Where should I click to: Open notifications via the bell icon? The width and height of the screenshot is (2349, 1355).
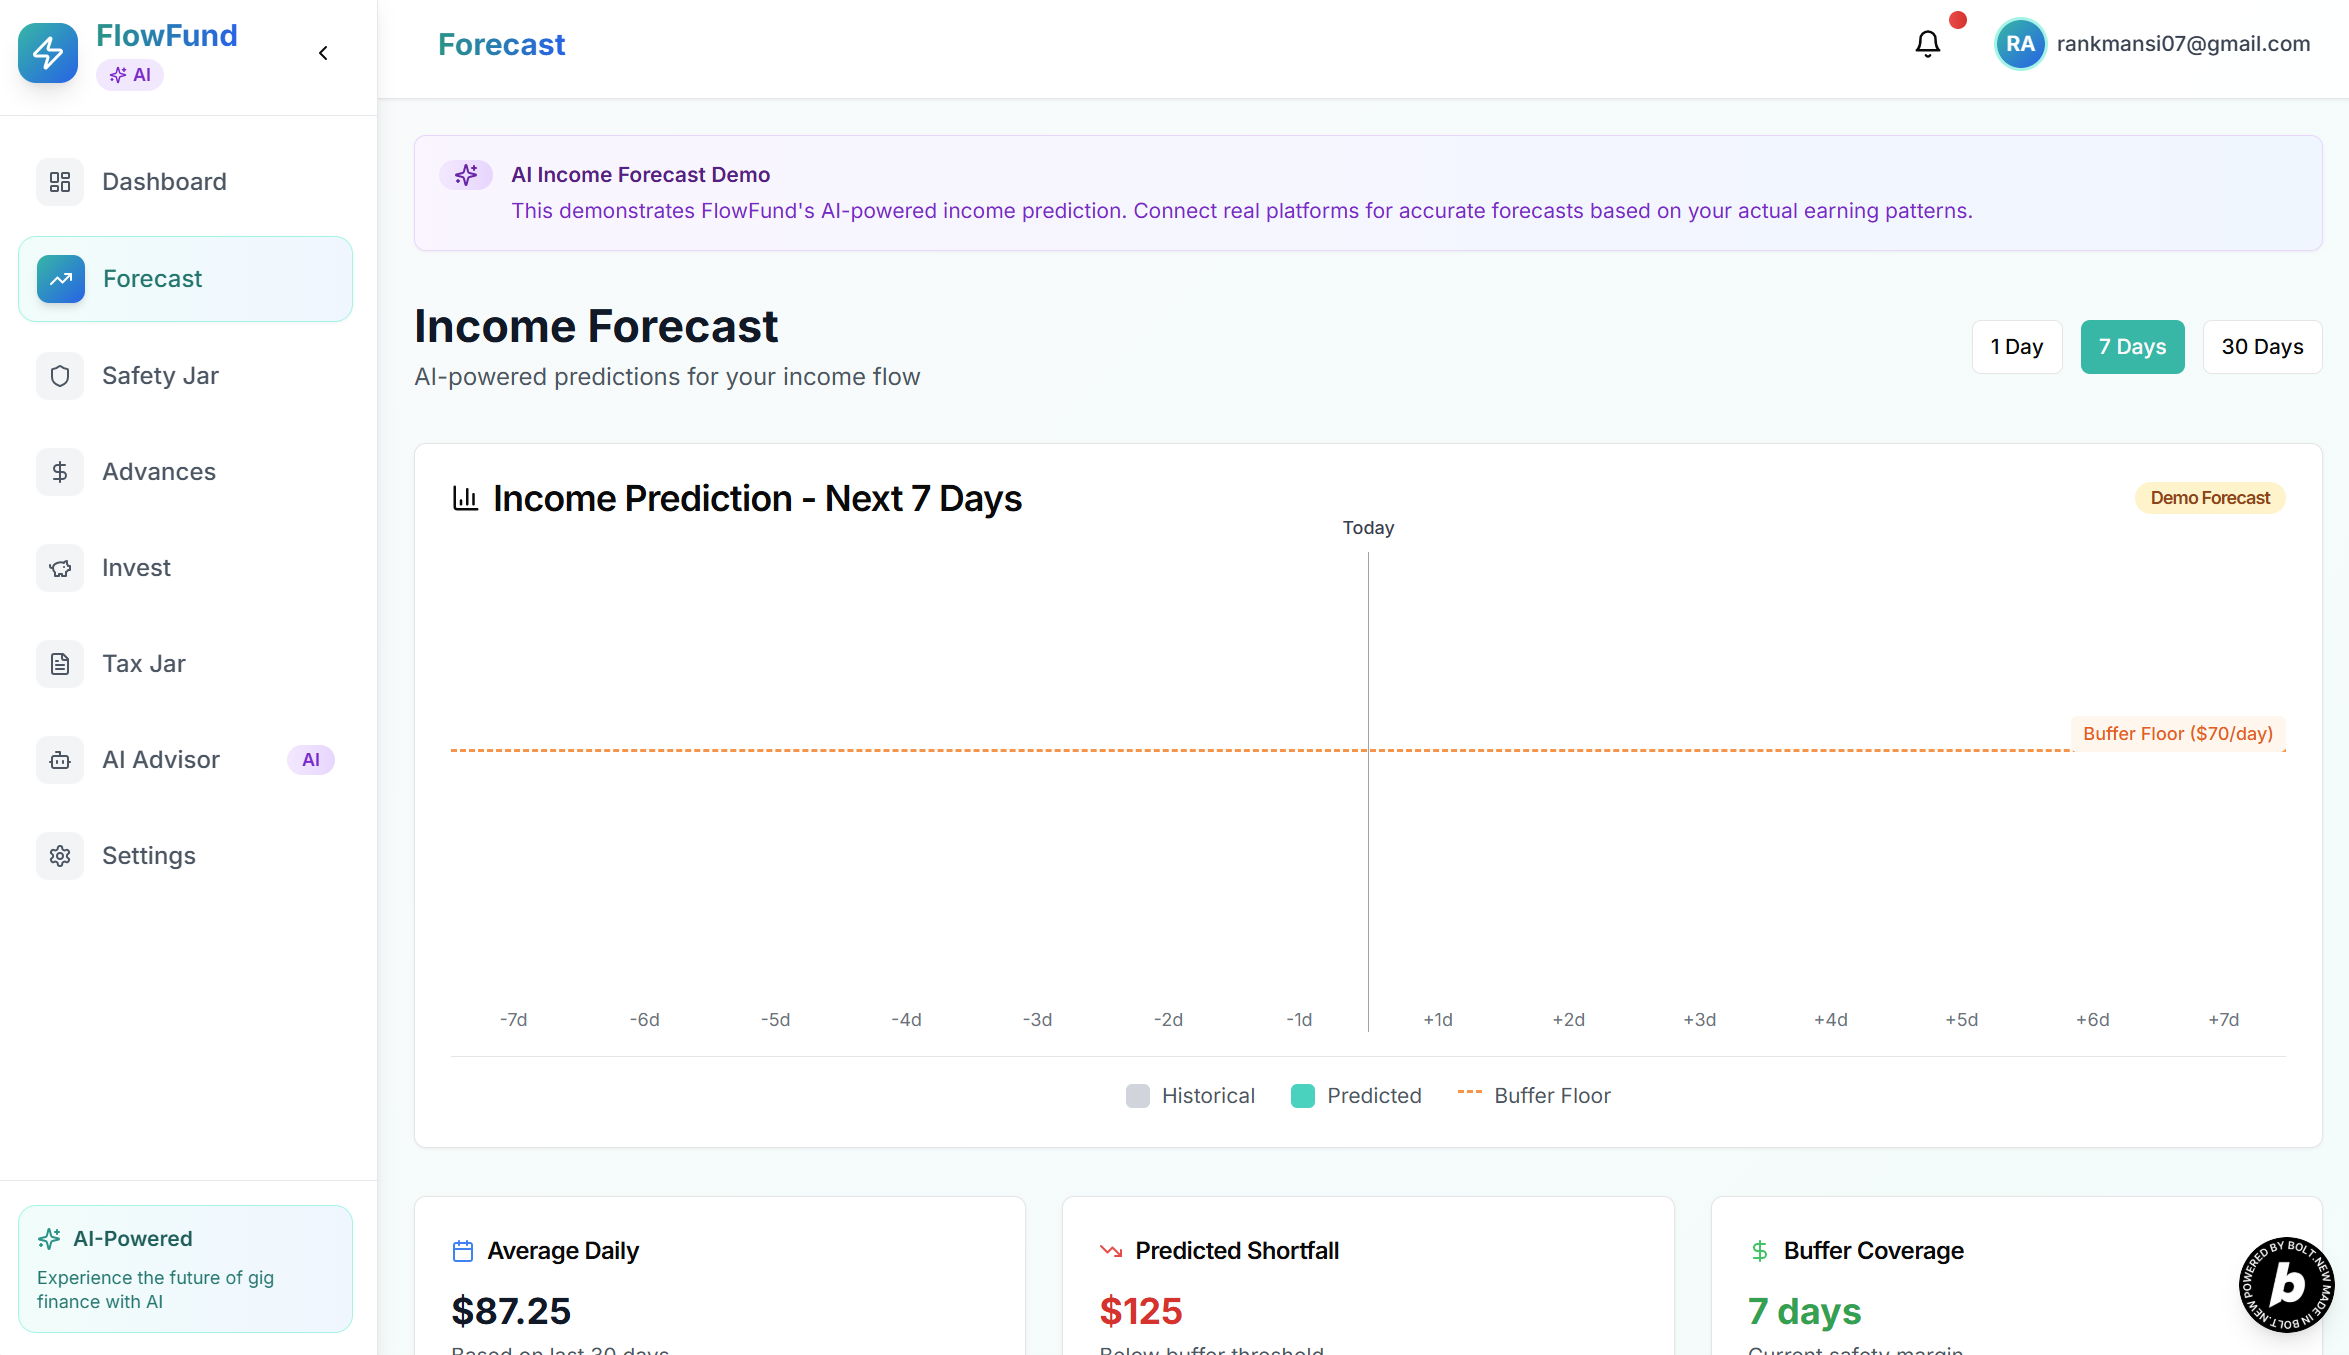click(x=1927, y=44)
